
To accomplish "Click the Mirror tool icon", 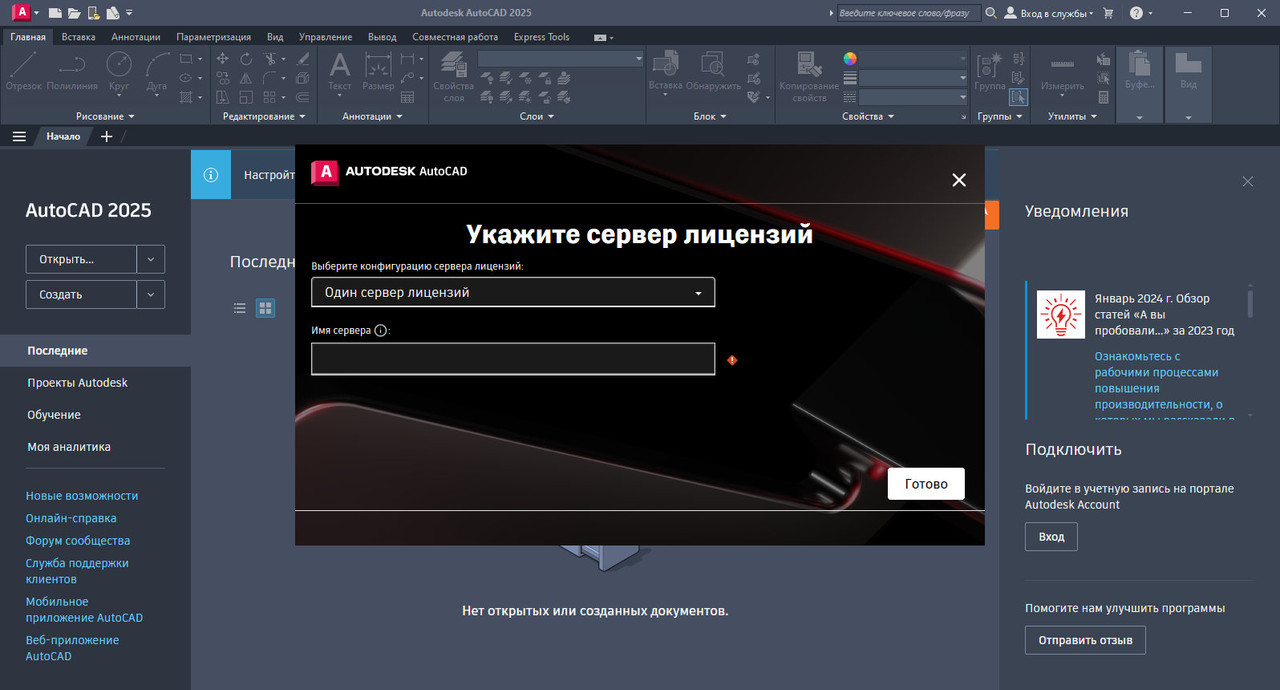I will (x=246, y=78).
